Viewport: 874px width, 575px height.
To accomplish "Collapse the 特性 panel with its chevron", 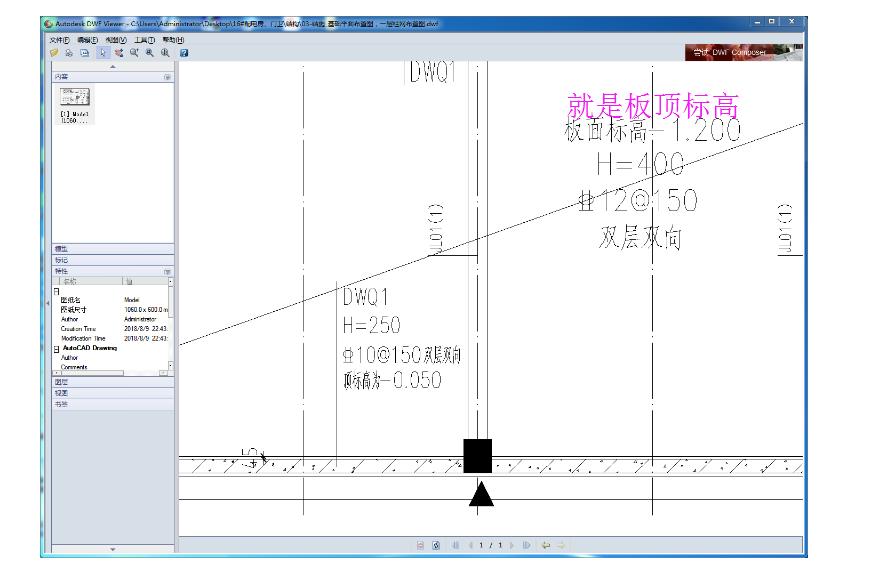I will [167, 271].
